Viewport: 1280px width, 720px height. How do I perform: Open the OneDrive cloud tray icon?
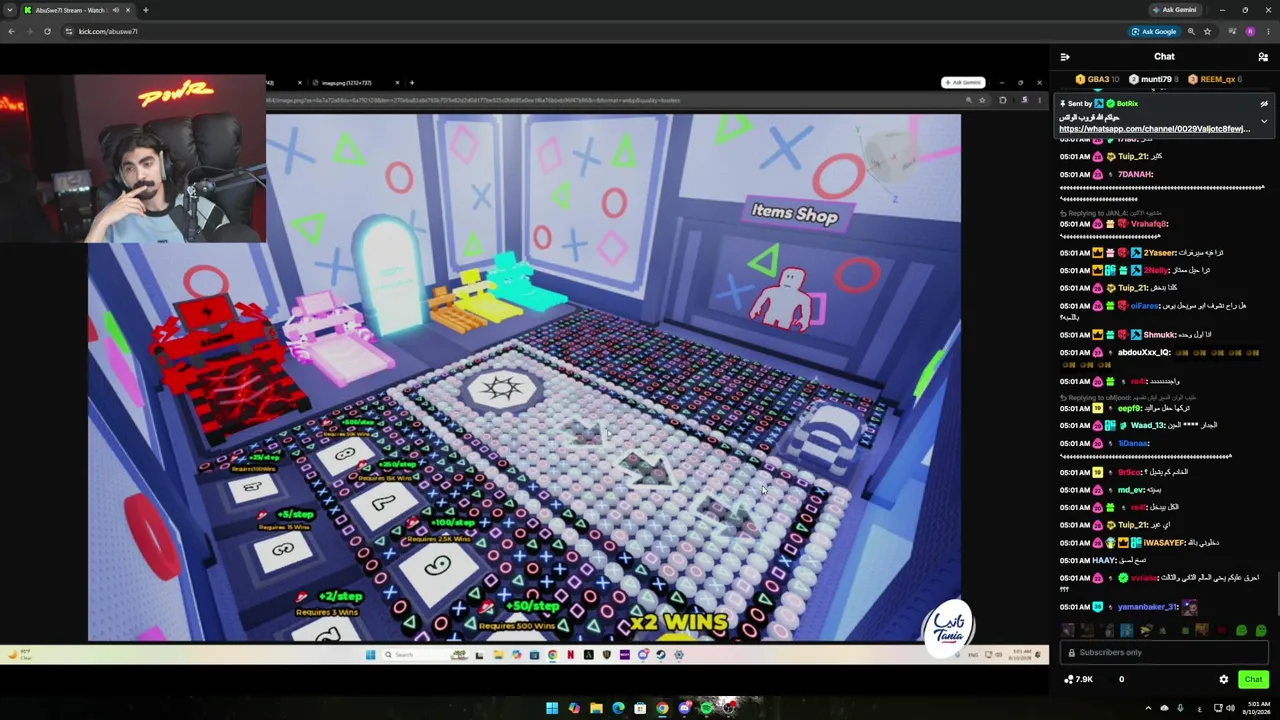(1164, 708)
